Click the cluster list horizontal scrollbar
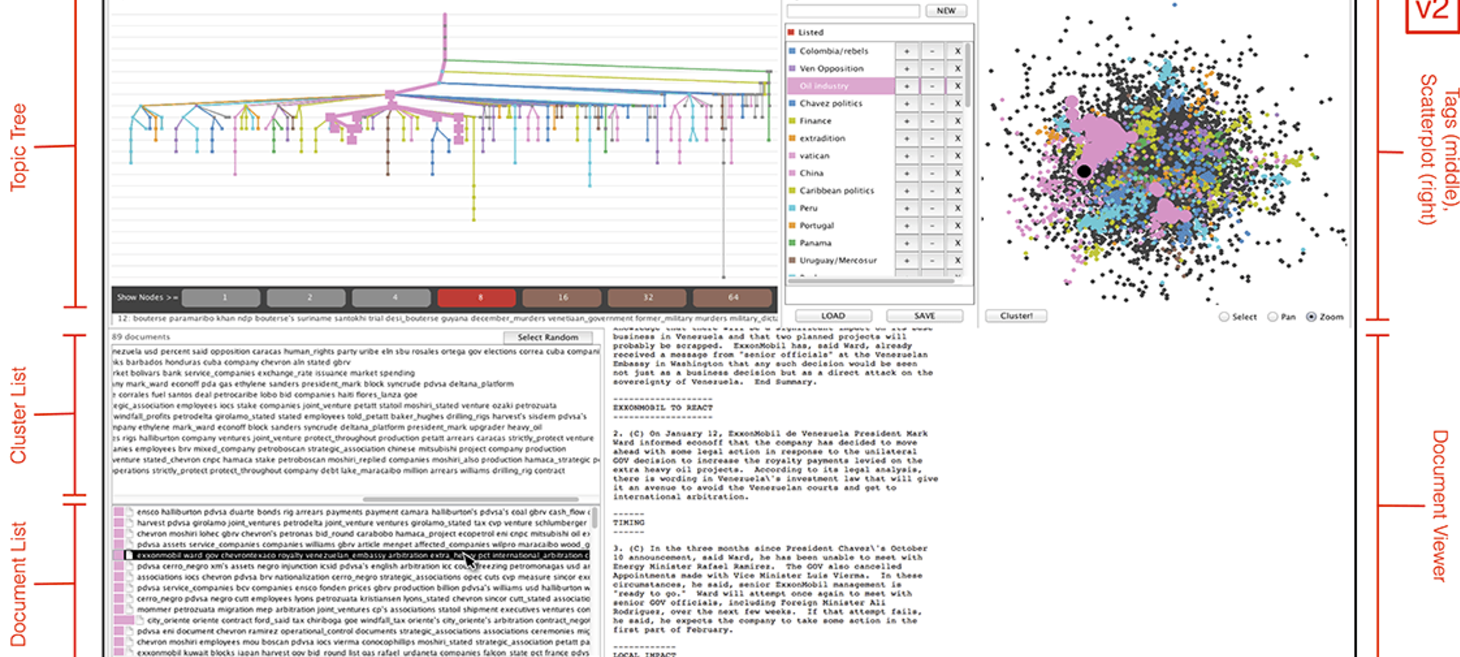 [470, 499]
